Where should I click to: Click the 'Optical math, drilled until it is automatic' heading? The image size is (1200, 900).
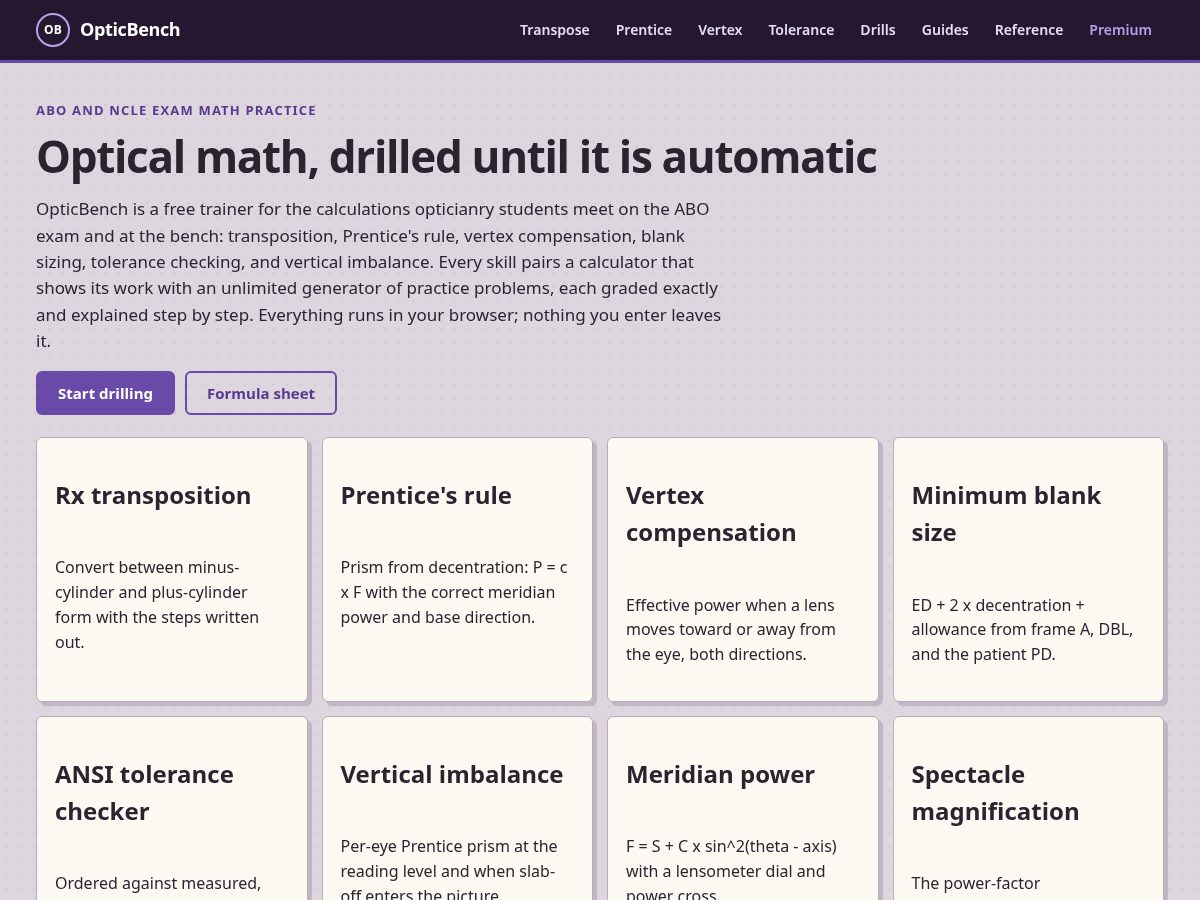click(x=456, y=157)
